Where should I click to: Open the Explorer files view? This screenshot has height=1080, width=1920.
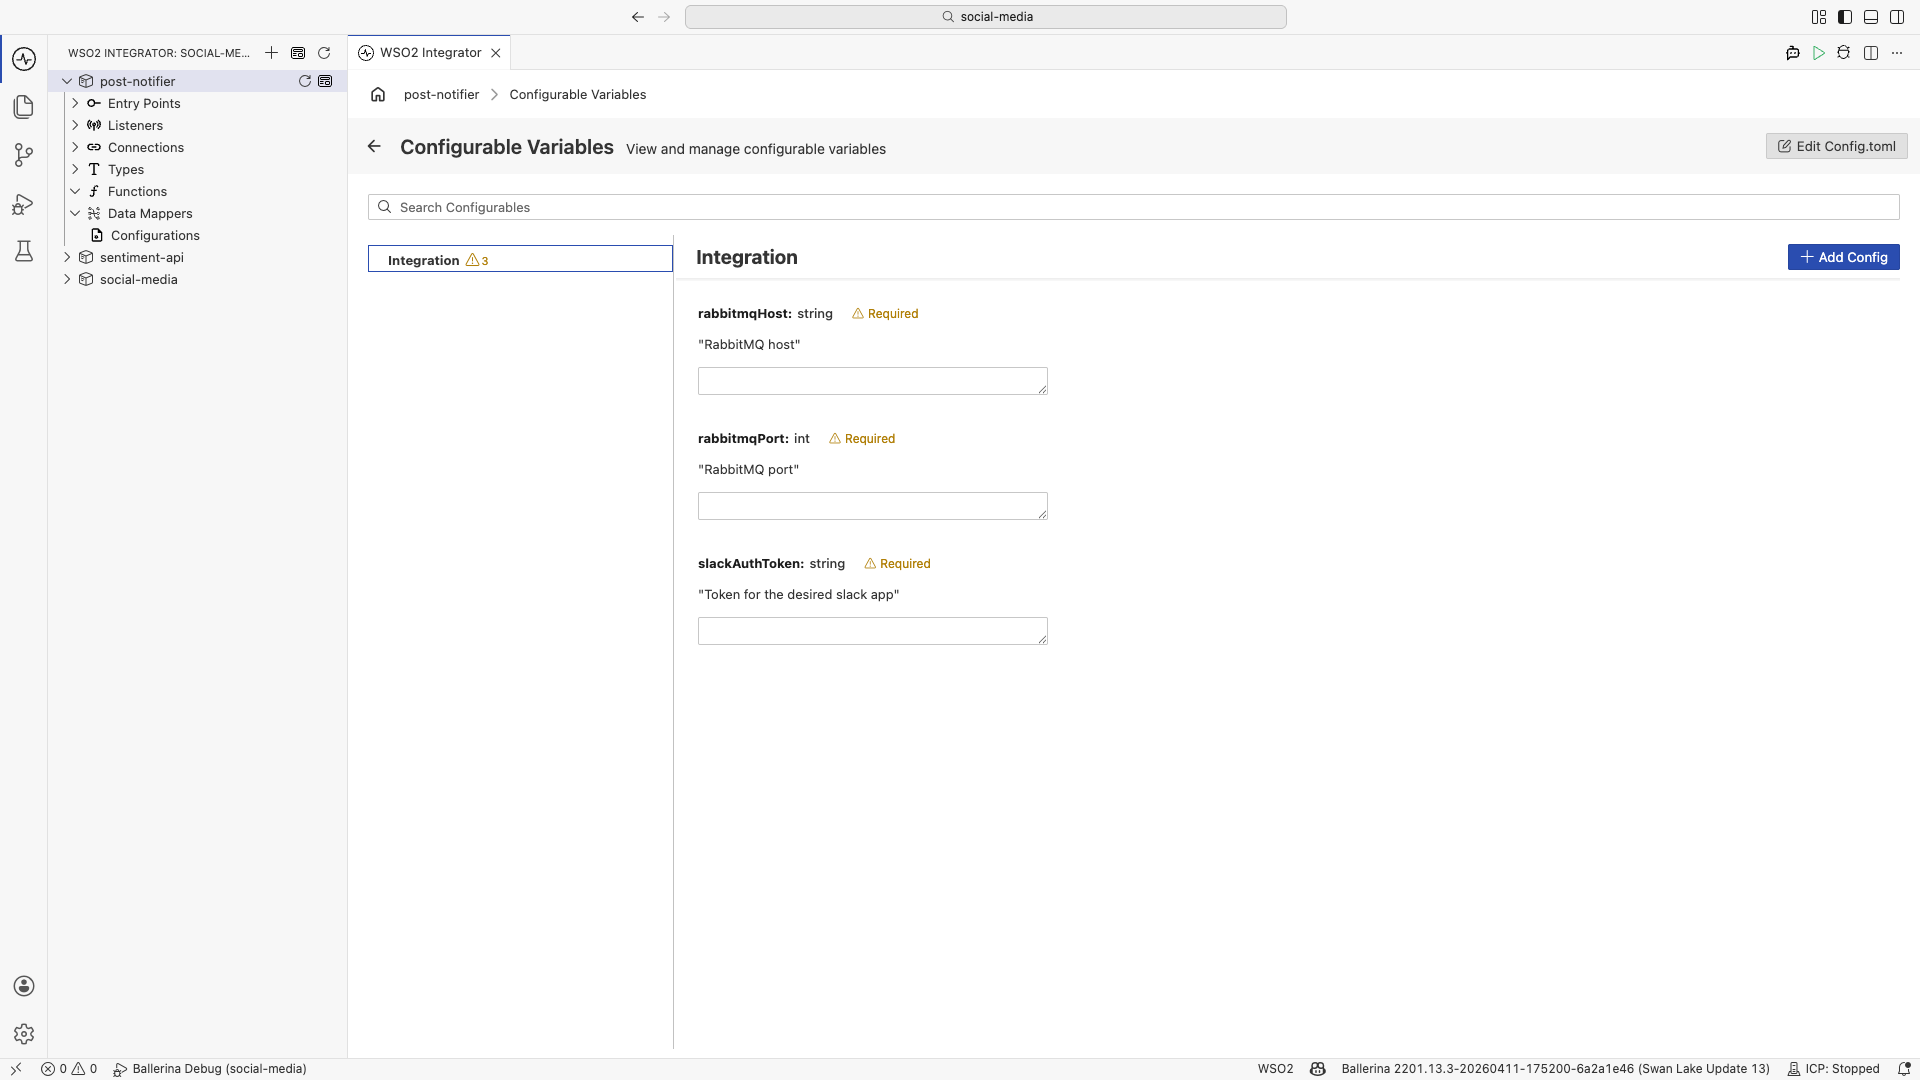(x=24, y=107)
